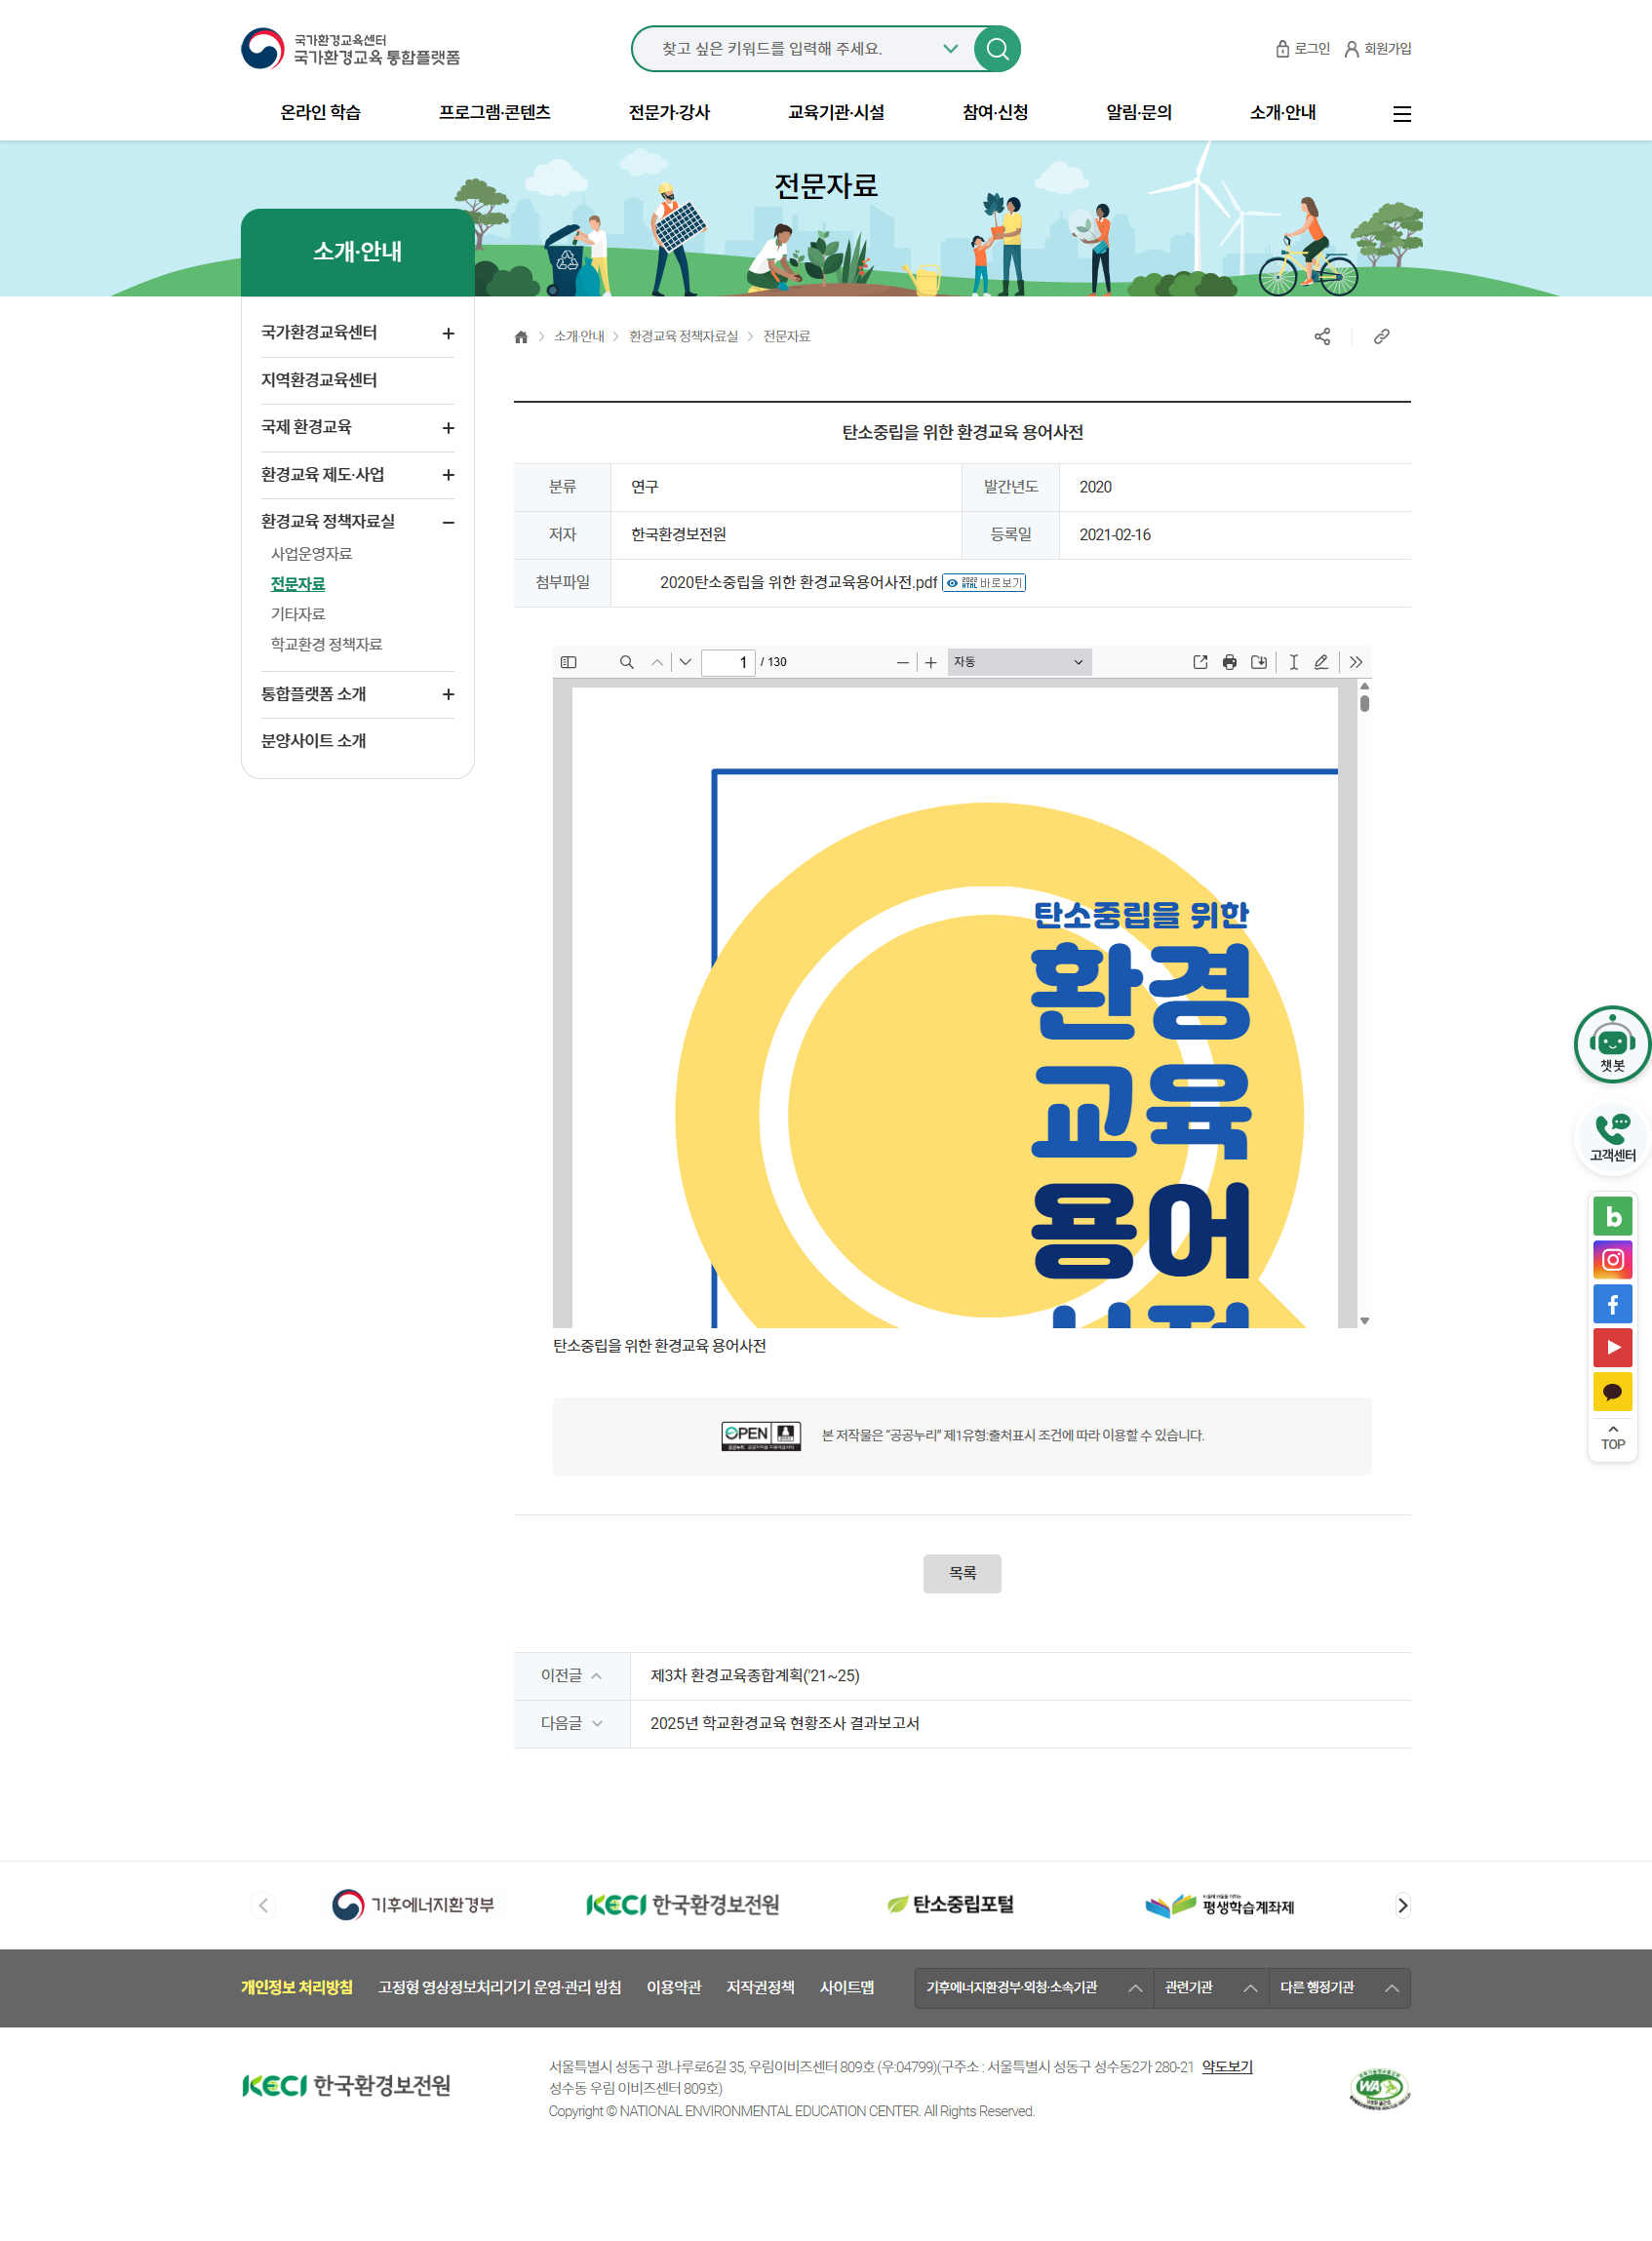Copy page link with chain icon
The height and width of the screenshot is (2241, 1652).
click(1381, 337)
